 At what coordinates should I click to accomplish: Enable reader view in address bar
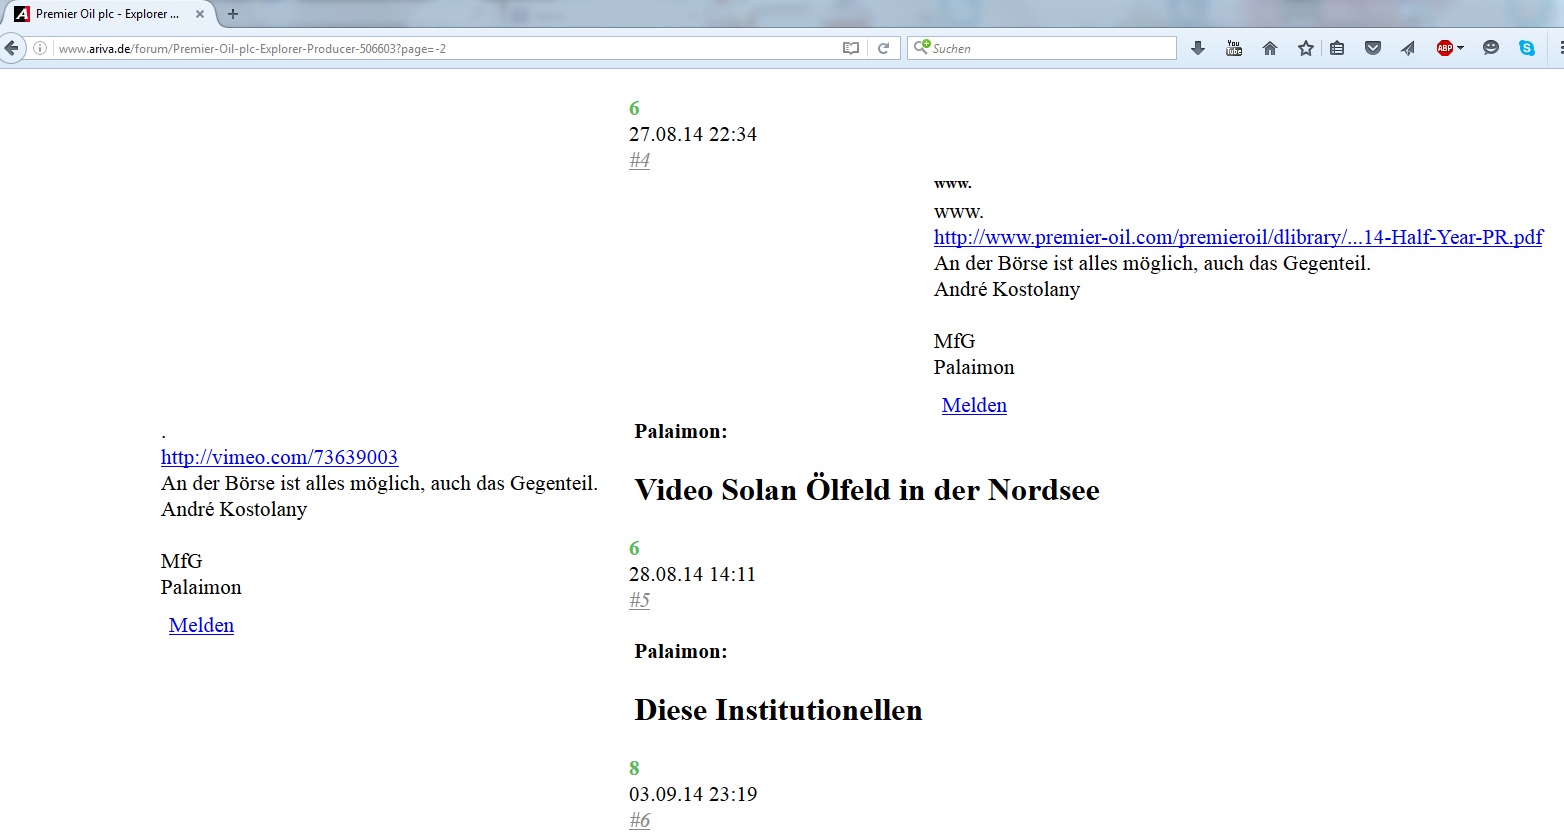[851, 48]
